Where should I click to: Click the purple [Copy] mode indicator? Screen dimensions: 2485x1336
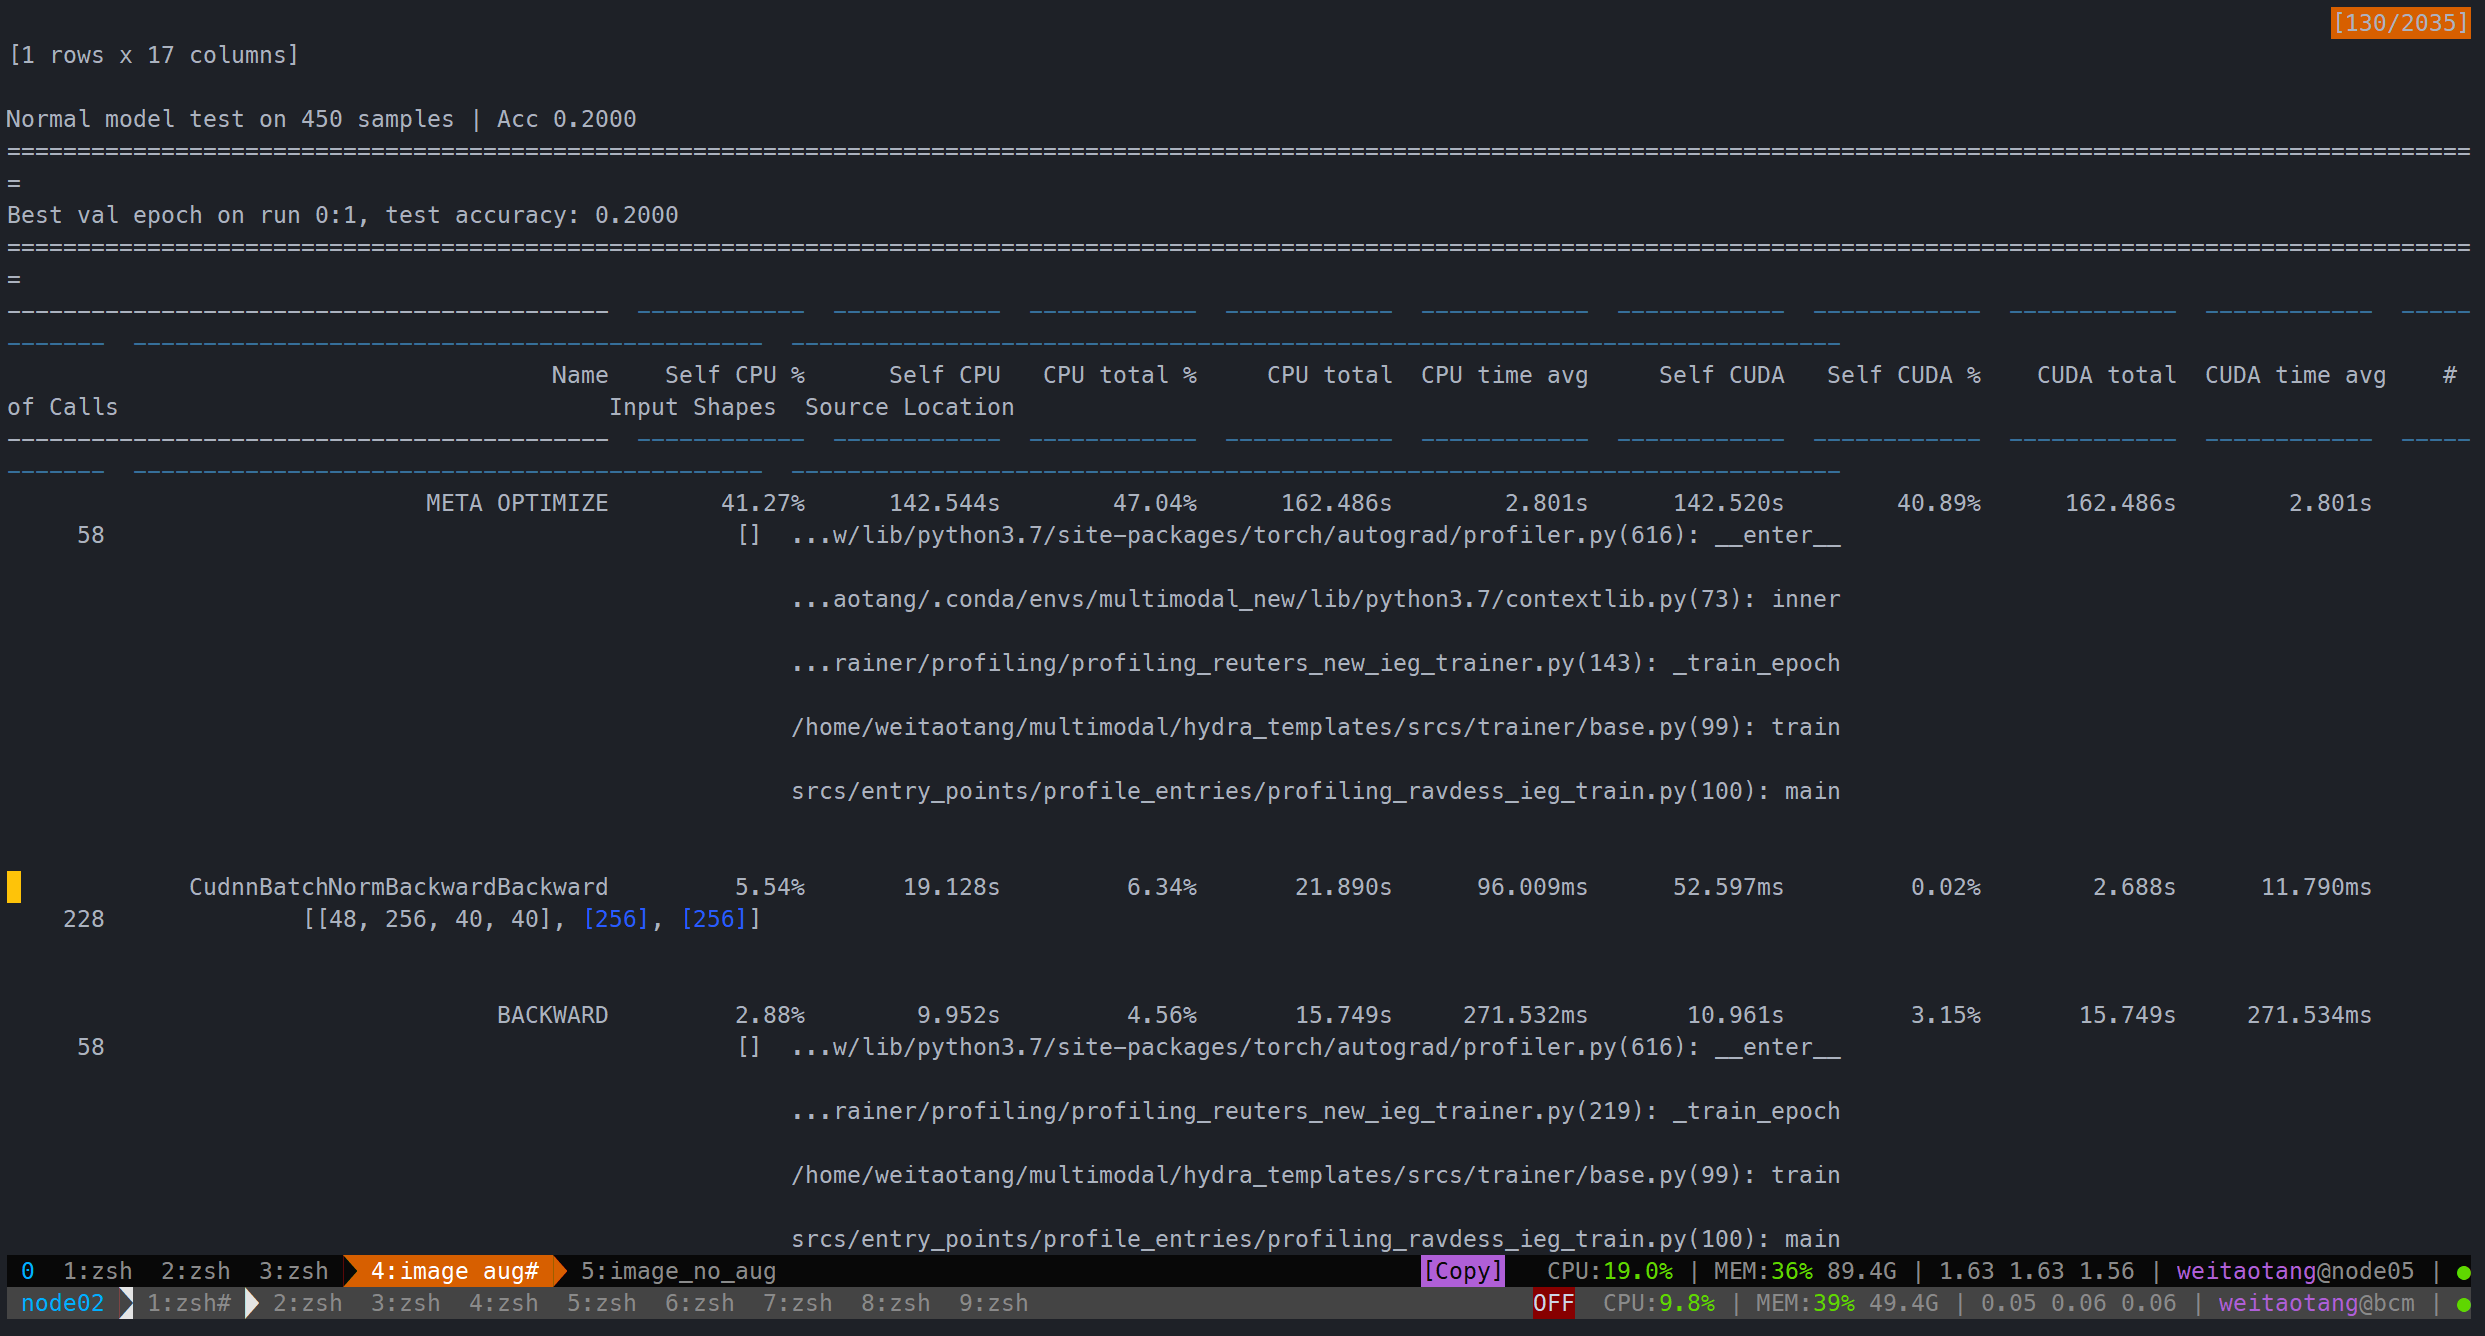click(1462, 1271)
